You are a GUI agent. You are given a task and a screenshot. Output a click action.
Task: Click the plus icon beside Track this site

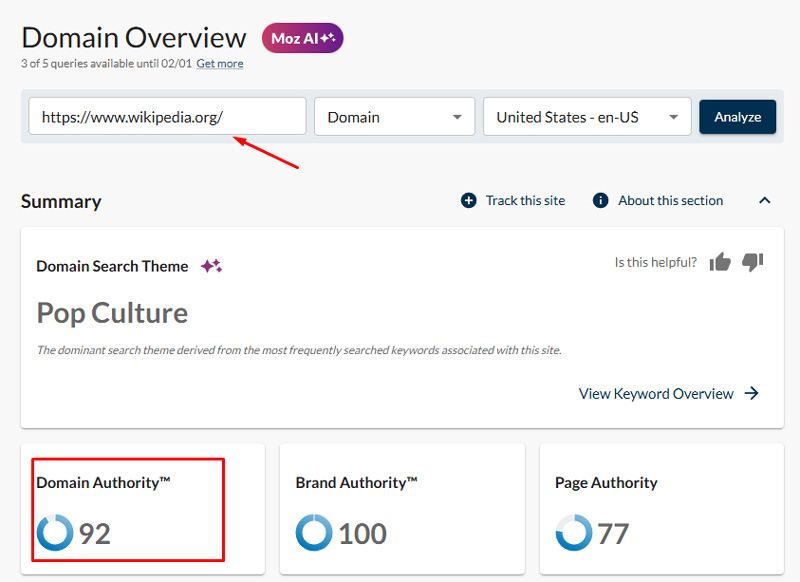468,200
